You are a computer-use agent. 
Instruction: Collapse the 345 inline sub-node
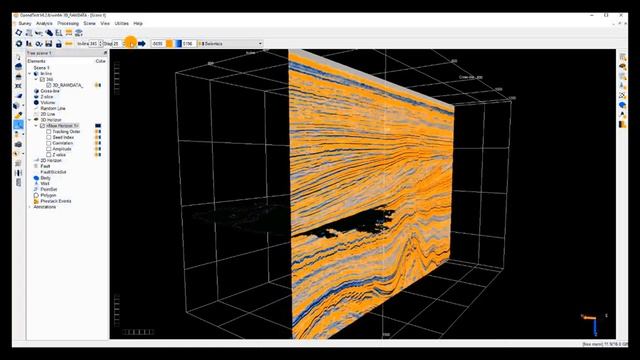tap(36, 80)
